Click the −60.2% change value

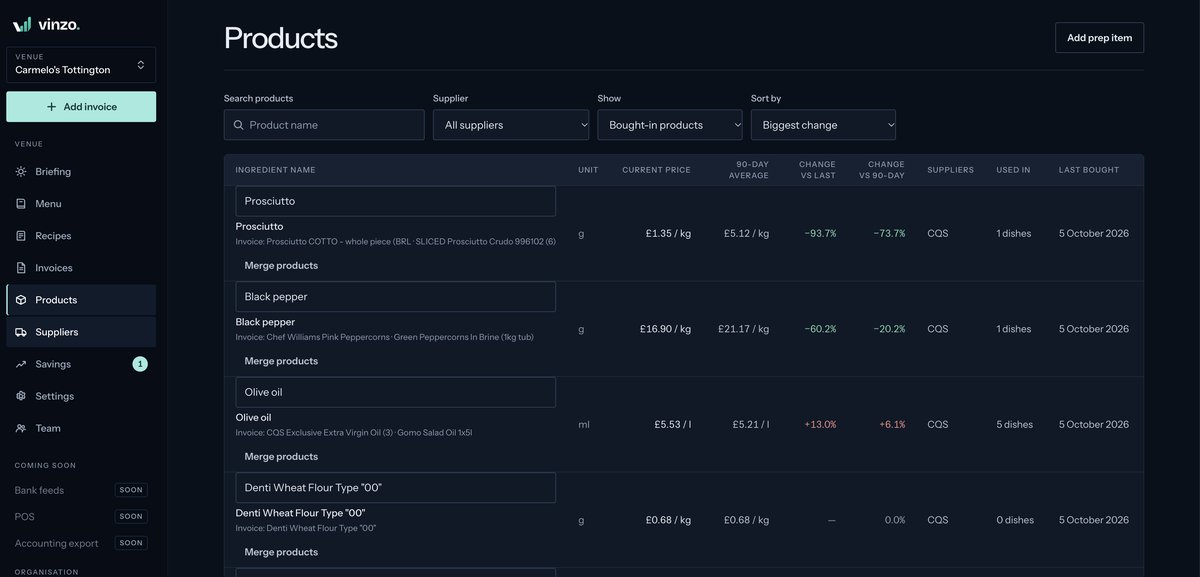tap(820, 329)
